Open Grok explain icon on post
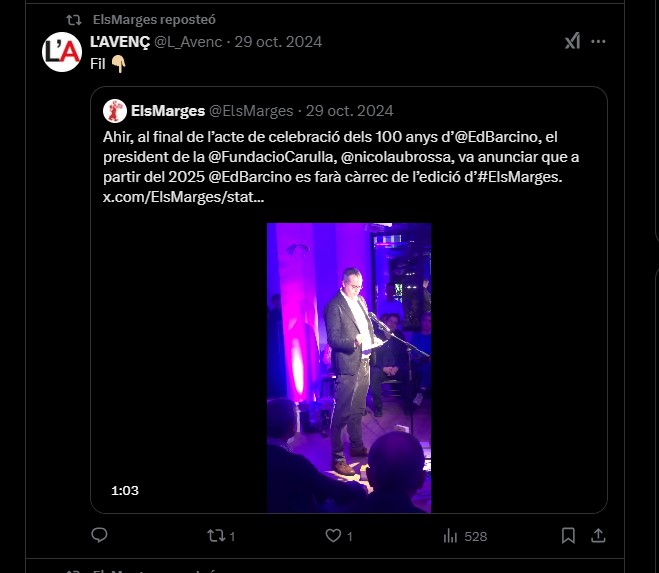 click(x=571, y=42)
